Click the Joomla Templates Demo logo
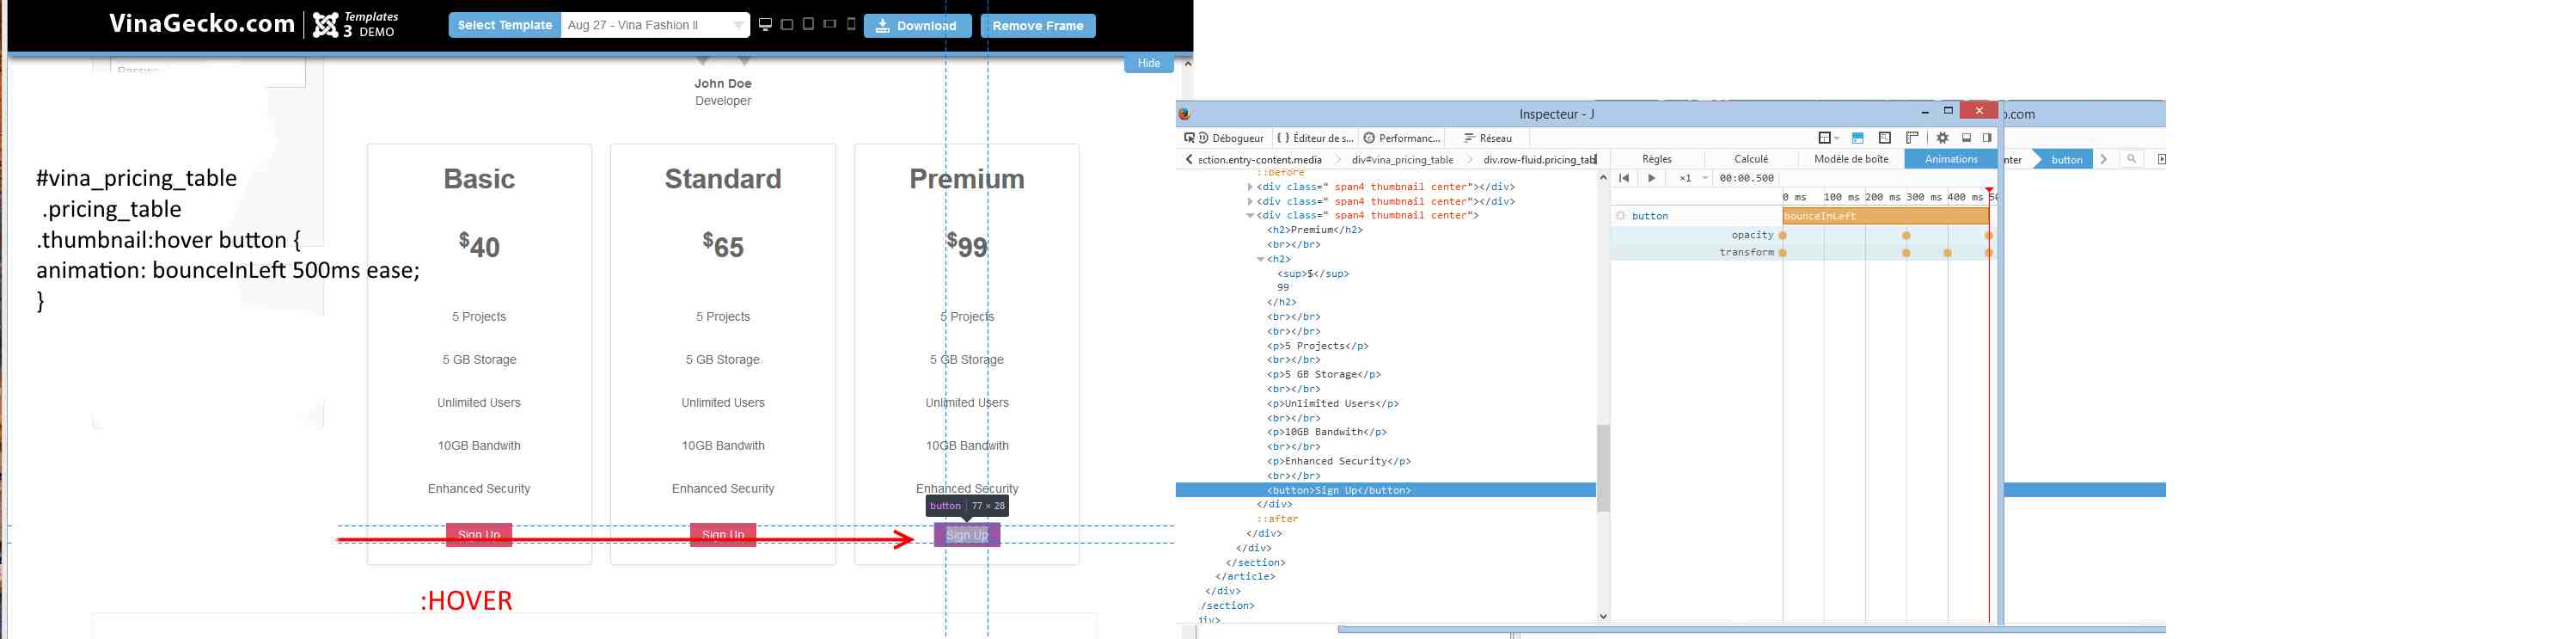 click(x=355, y=25)
